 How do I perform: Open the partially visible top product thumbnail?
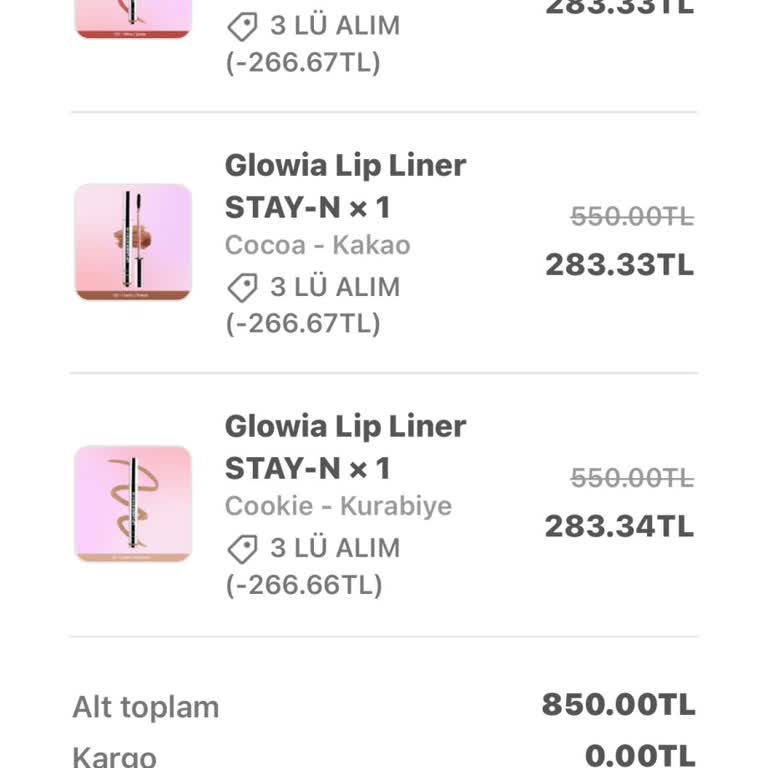pos(133,18)
